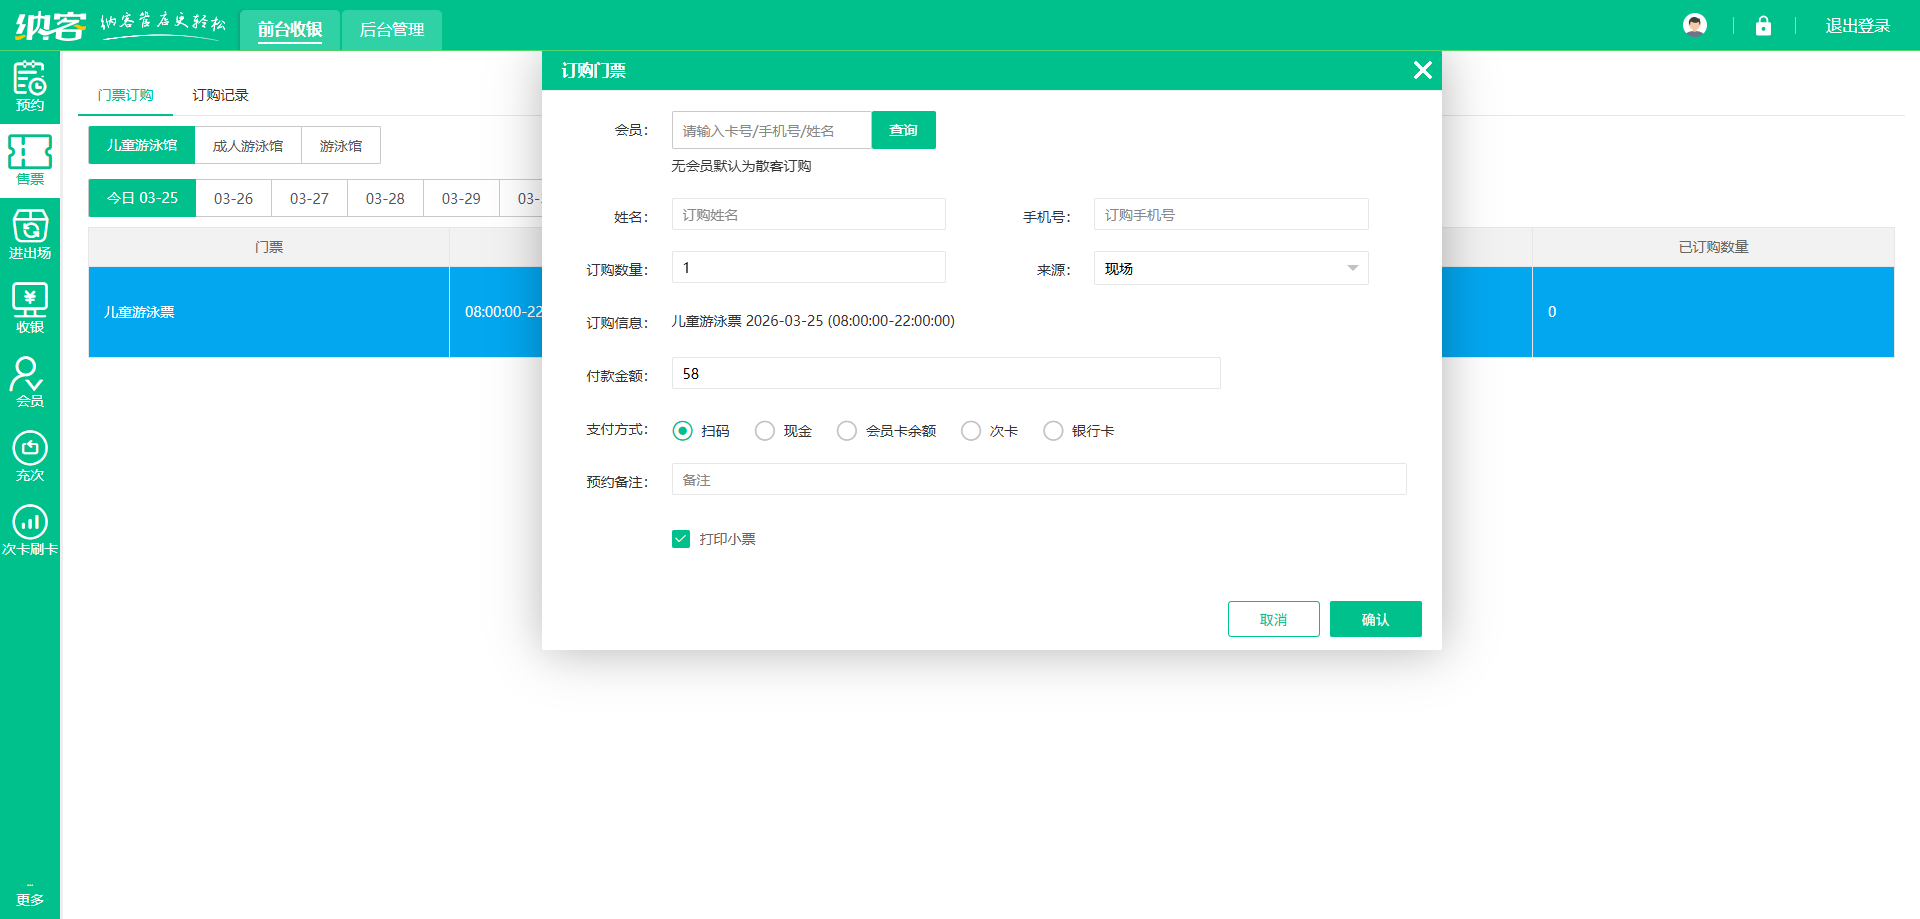Select the 售票 ticketing sidebar icon
This screenshot has width=1920, height=919.
point(30,160)
